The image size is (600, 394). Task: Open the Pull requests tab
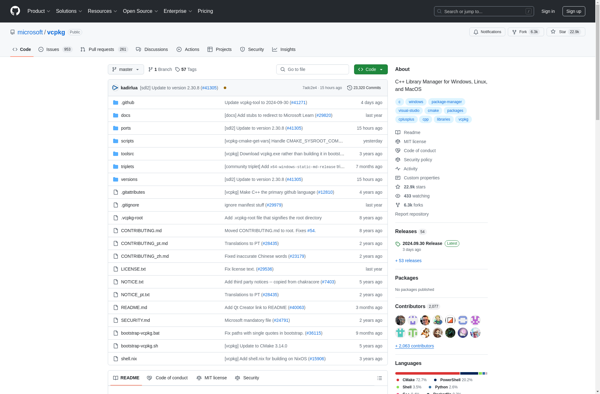pos(104,49)
